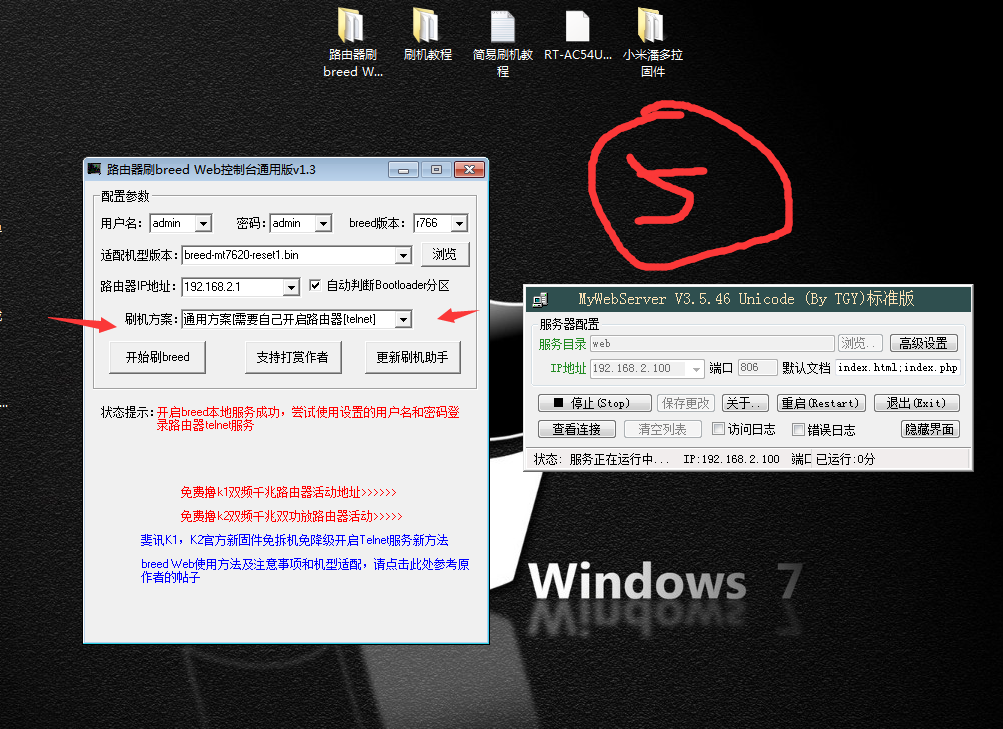Expand the 适配机型版本 dropdown arrow
This screenshot has width=1003, height=729.
(x=403, y=255)
